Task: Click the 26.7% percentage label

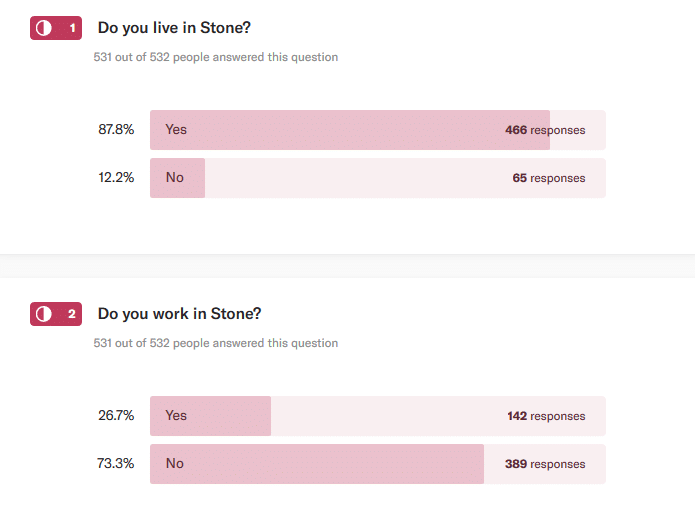Action: coord(116,416)
